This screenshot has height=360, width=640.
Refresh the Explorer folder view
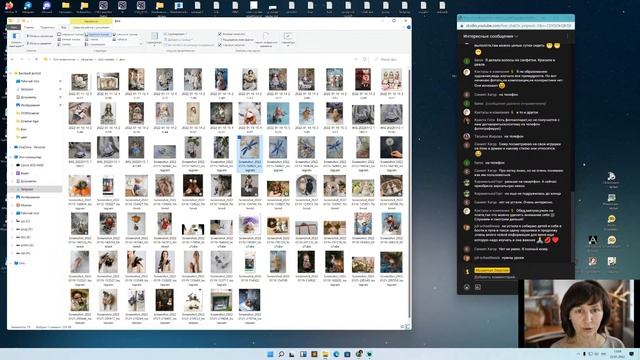pyautogui.click(x=364, y=59)
